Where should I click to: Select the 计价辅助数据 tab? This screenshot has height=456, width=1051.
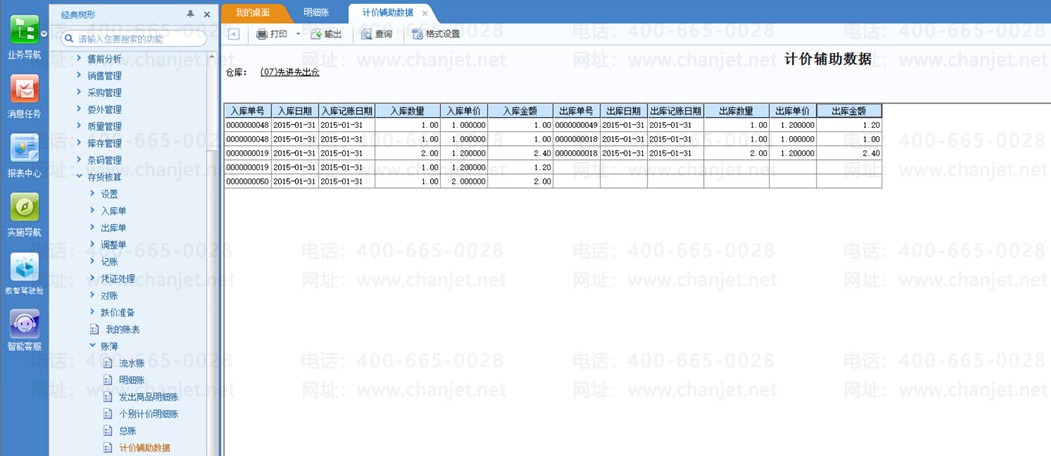click(387, 13)
